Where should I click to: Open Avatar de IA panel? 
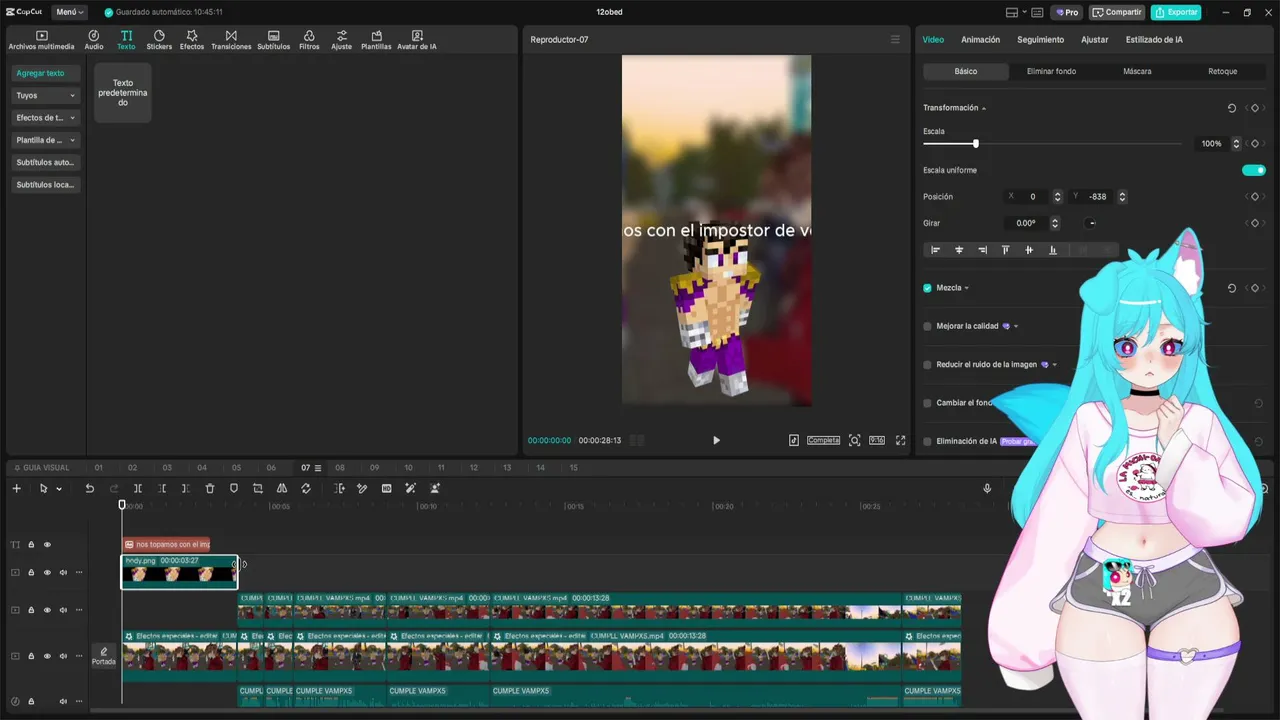click(417, 40)
